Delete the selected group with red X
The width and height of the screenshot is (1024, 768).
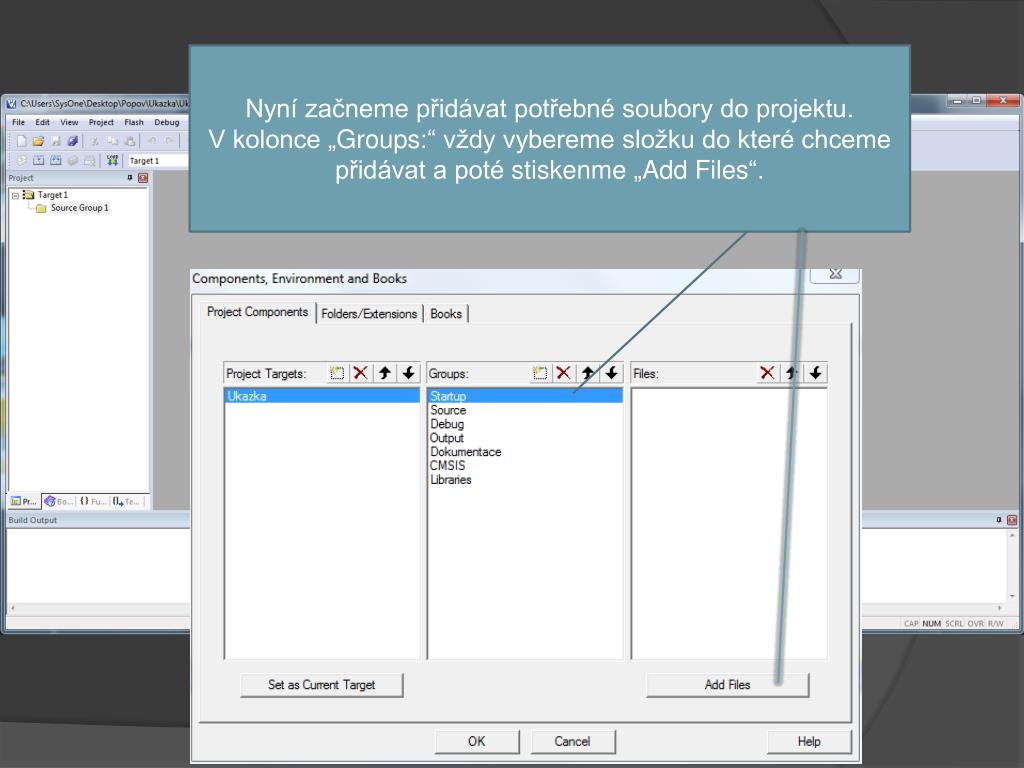tap(564, 373)
